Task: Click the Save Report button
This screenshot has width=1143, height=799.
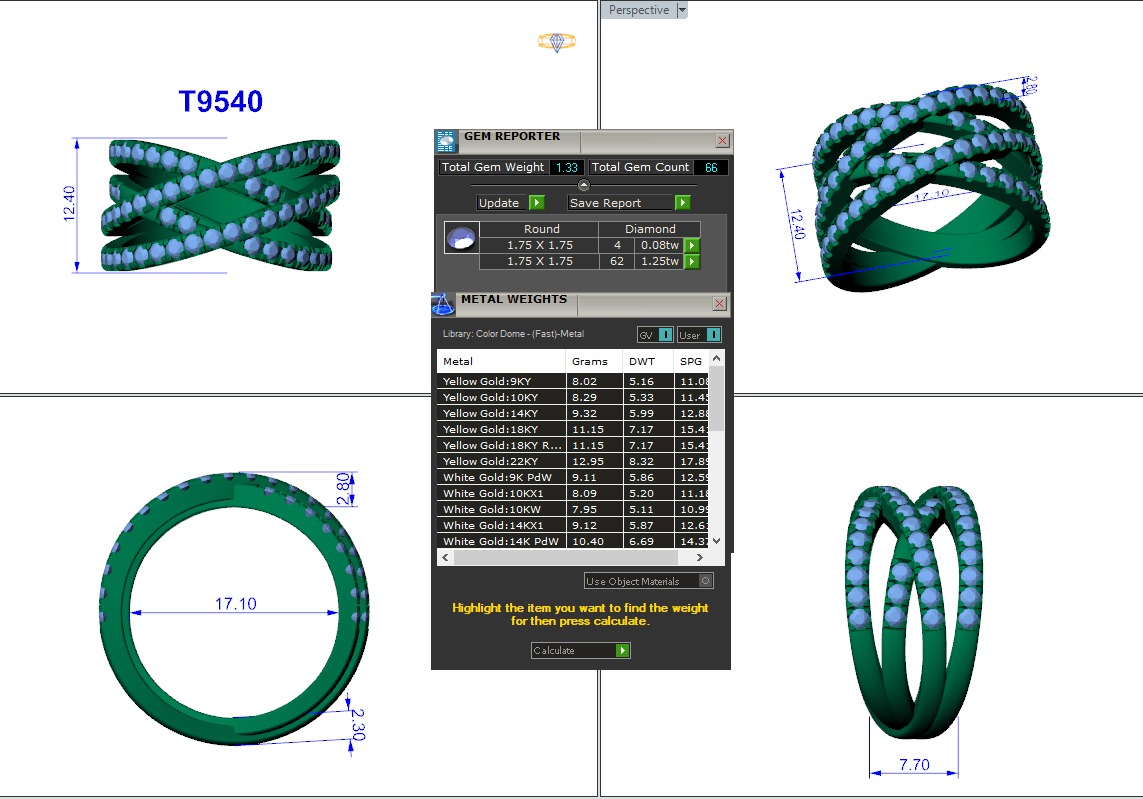Action: [x=621, y=203]
